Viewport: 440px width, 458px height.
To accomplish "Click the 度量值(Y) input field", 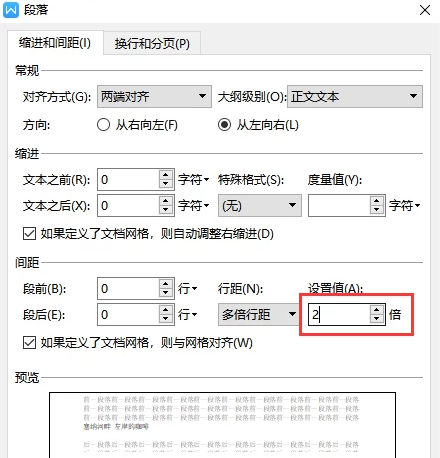I will pos(339,206).
